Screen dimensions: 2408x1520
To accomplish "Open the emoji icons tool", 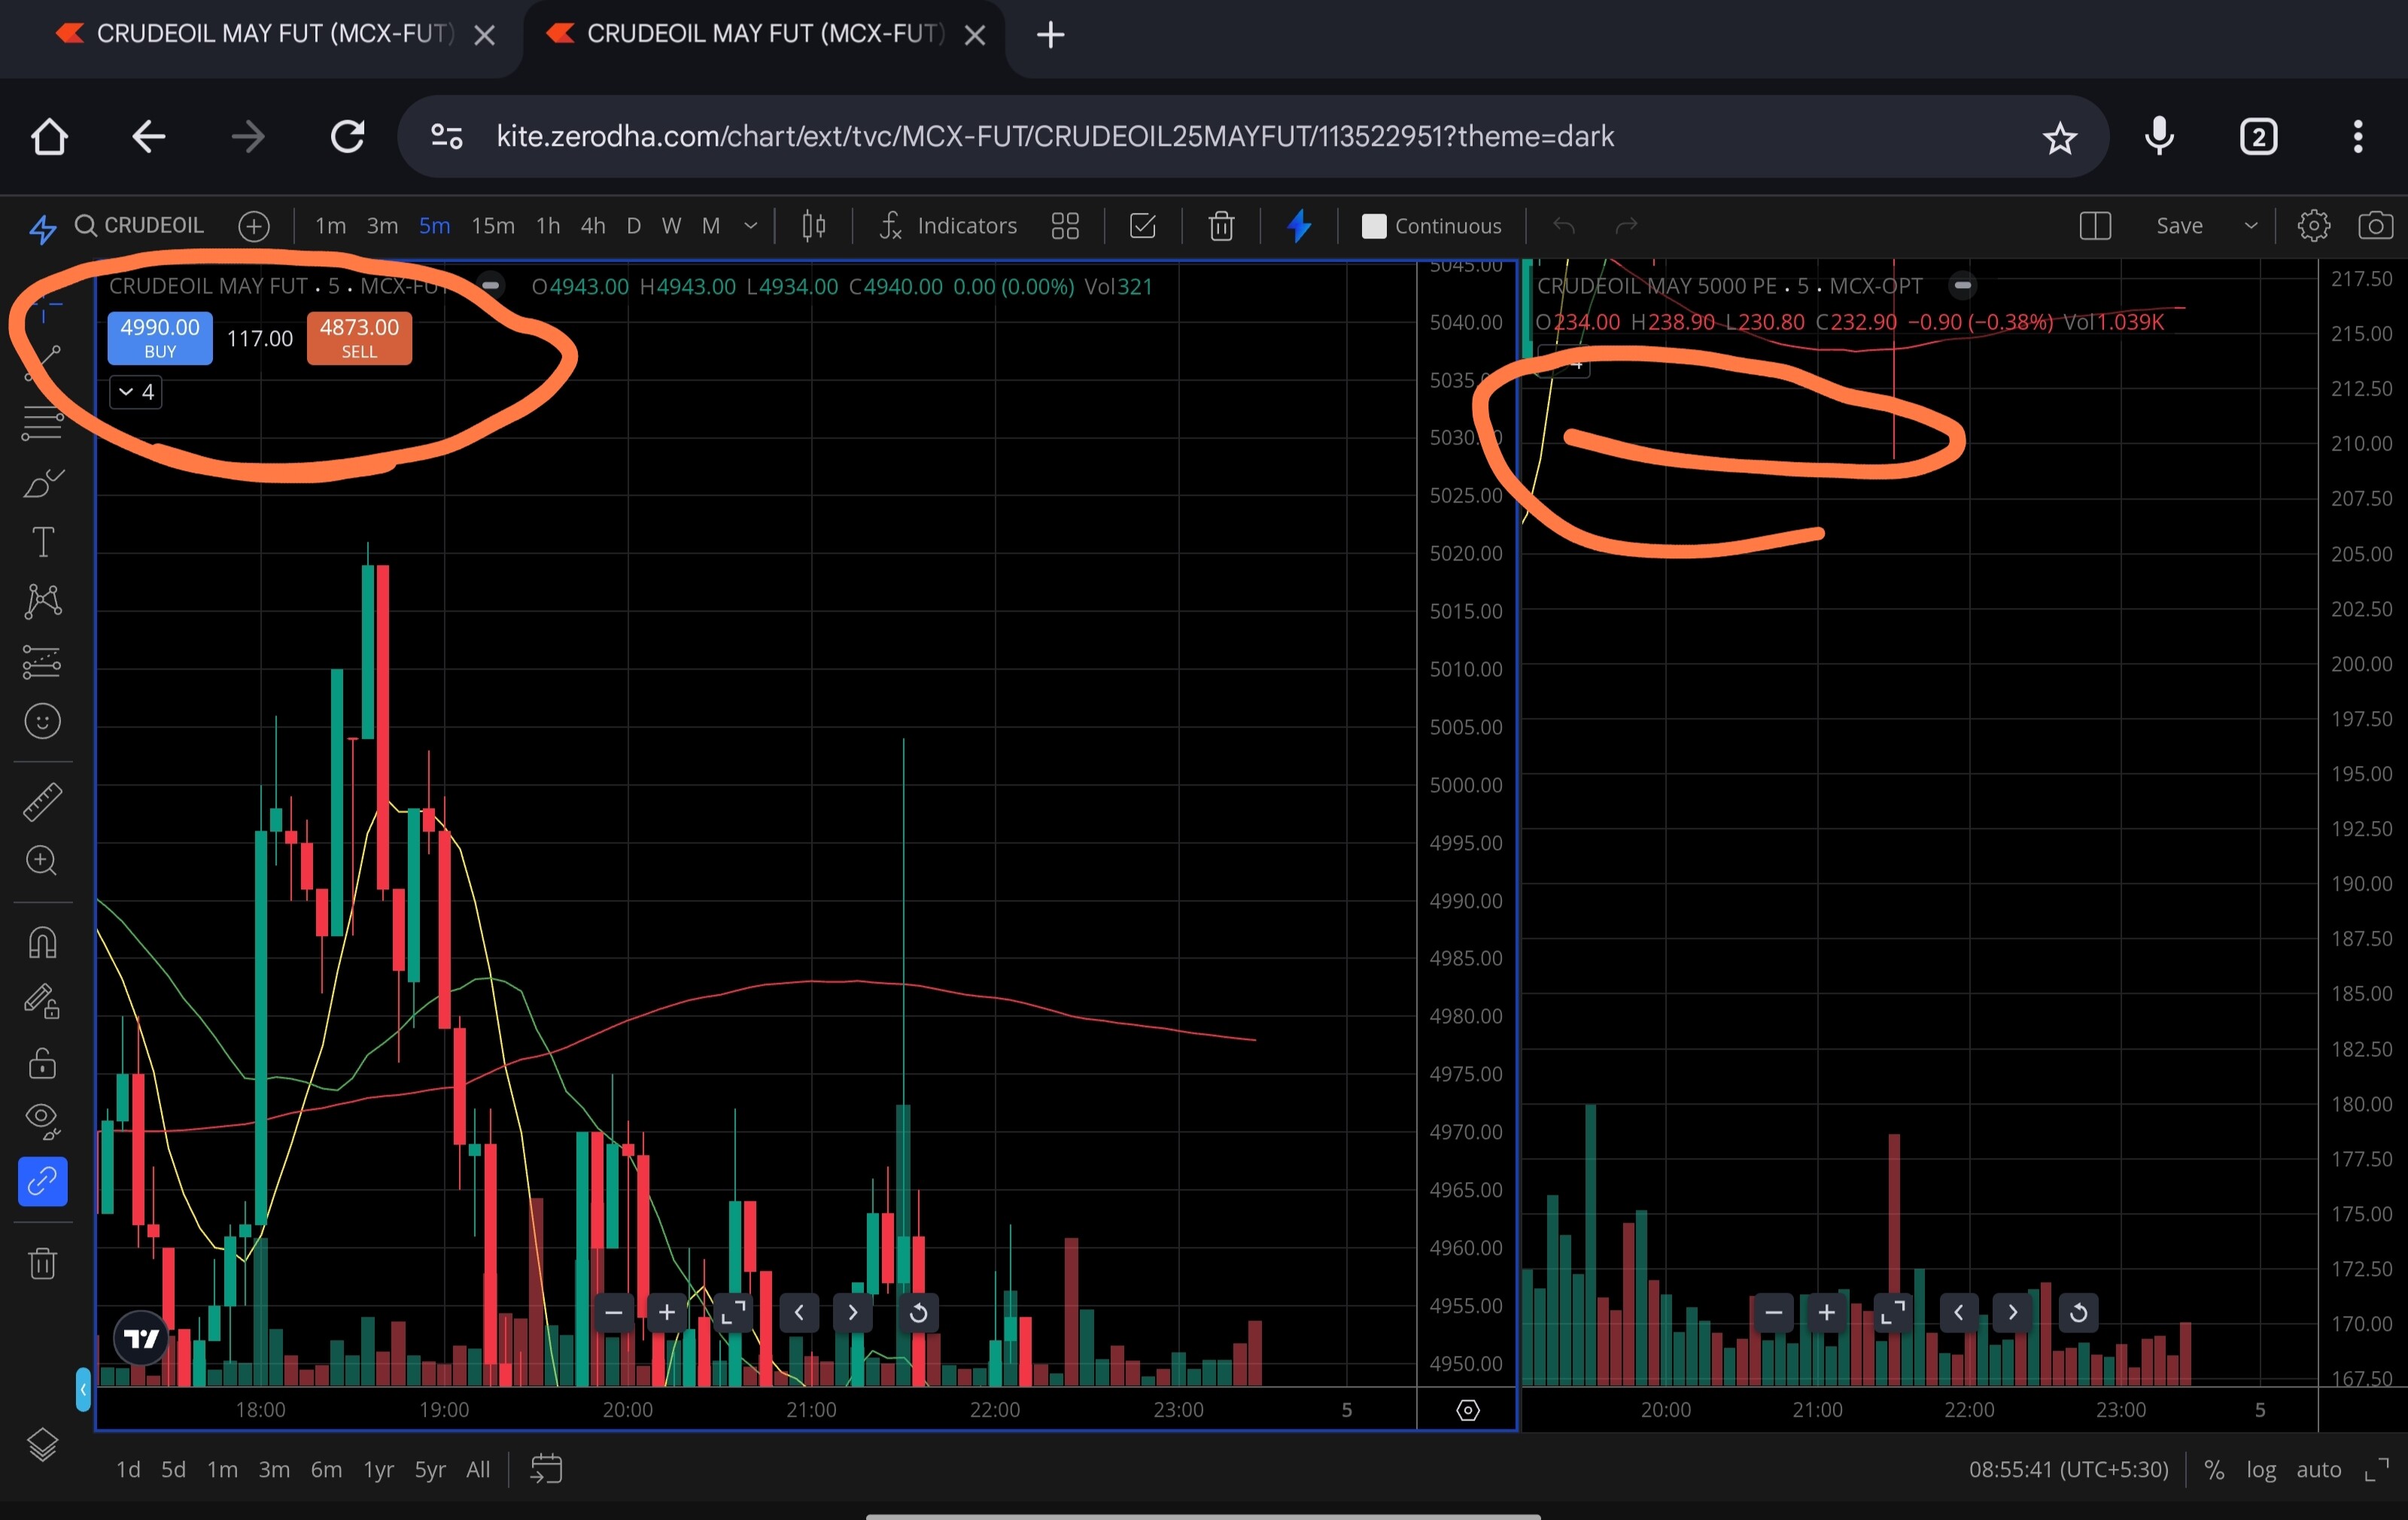I will click(42, 721).
